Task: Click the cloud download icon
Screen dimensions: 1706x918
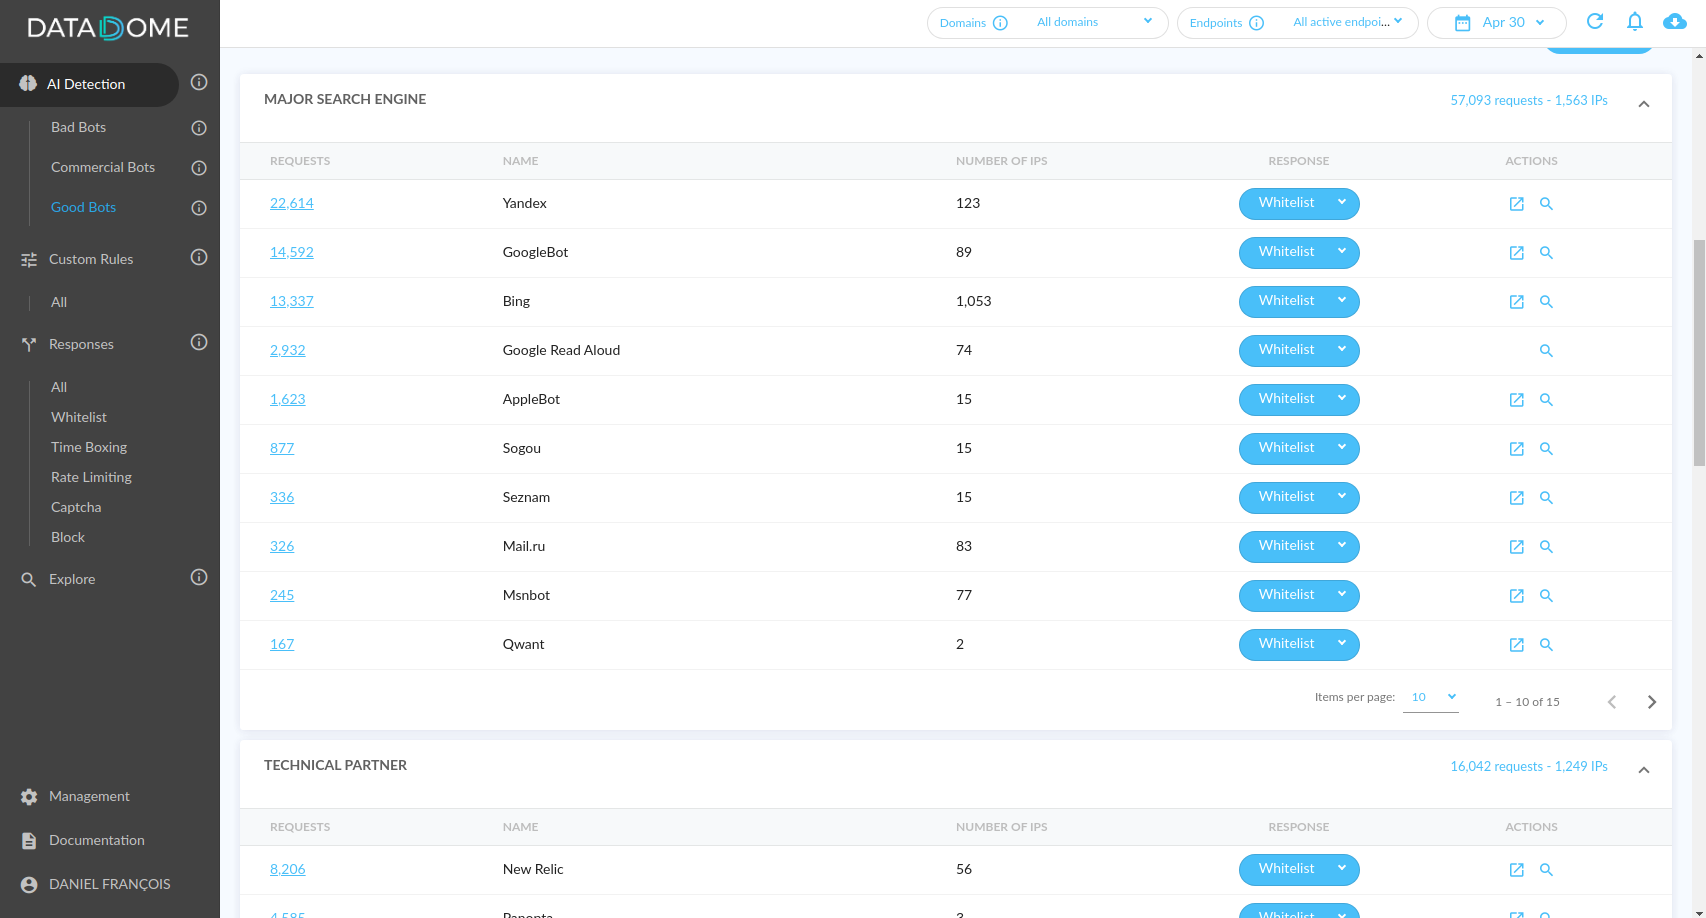Action: point(1675,21)
